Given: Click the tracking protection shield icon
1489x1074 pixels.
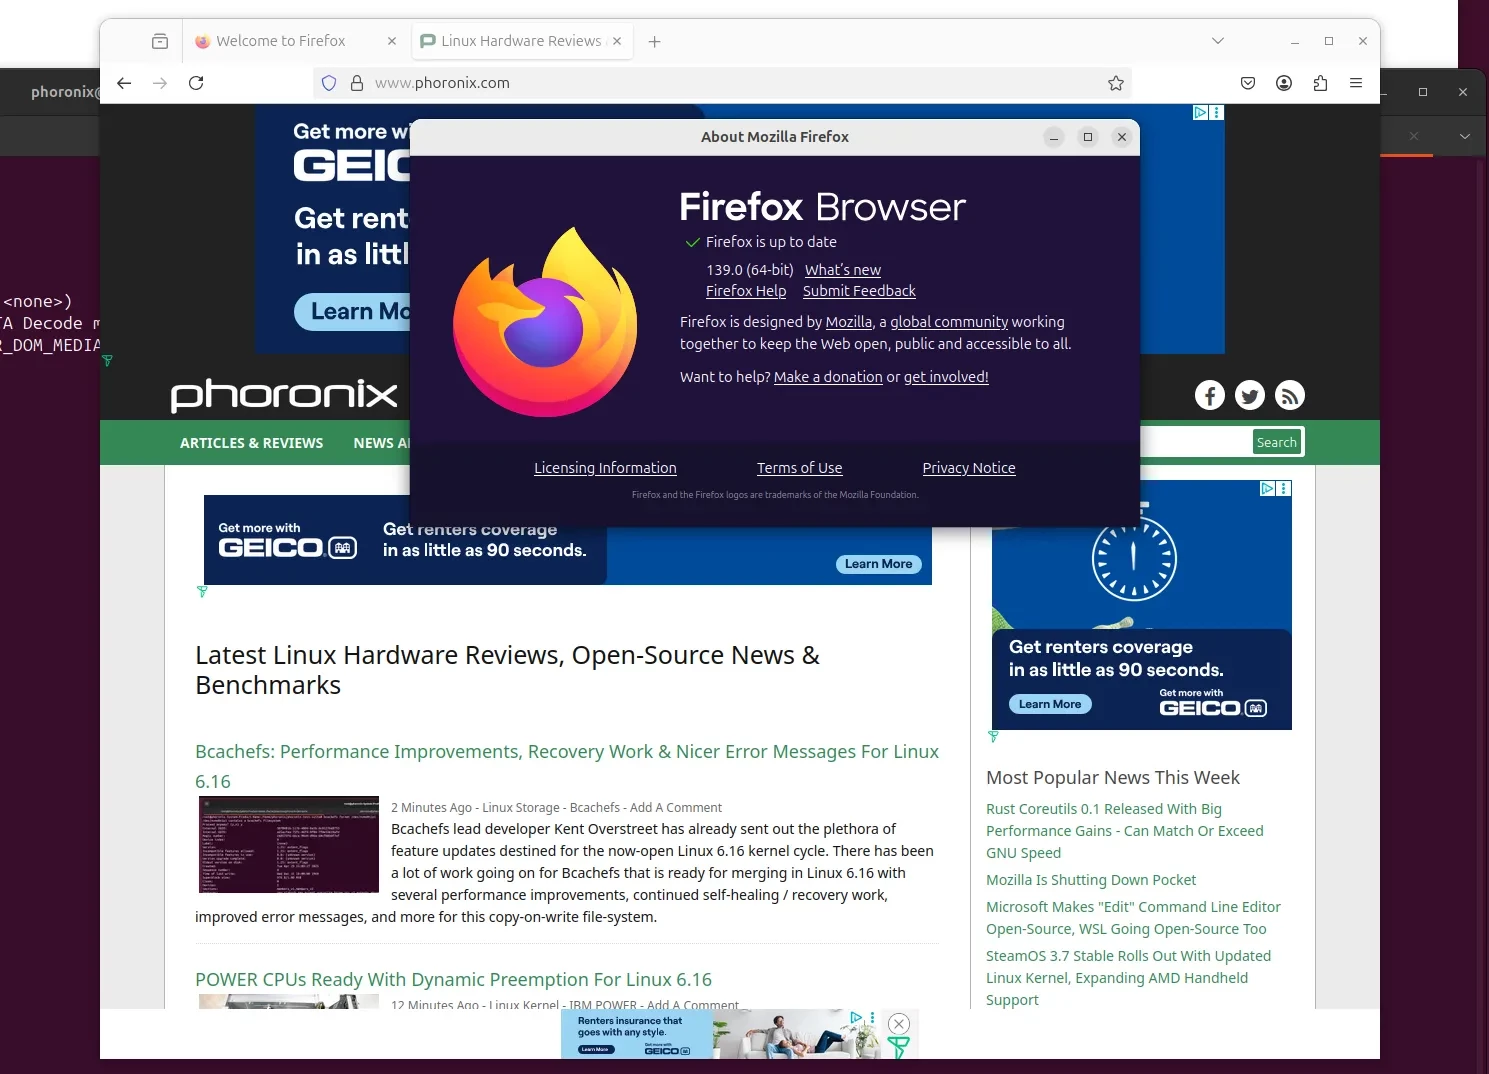Looking at the screenshot, I should point(329,83).
